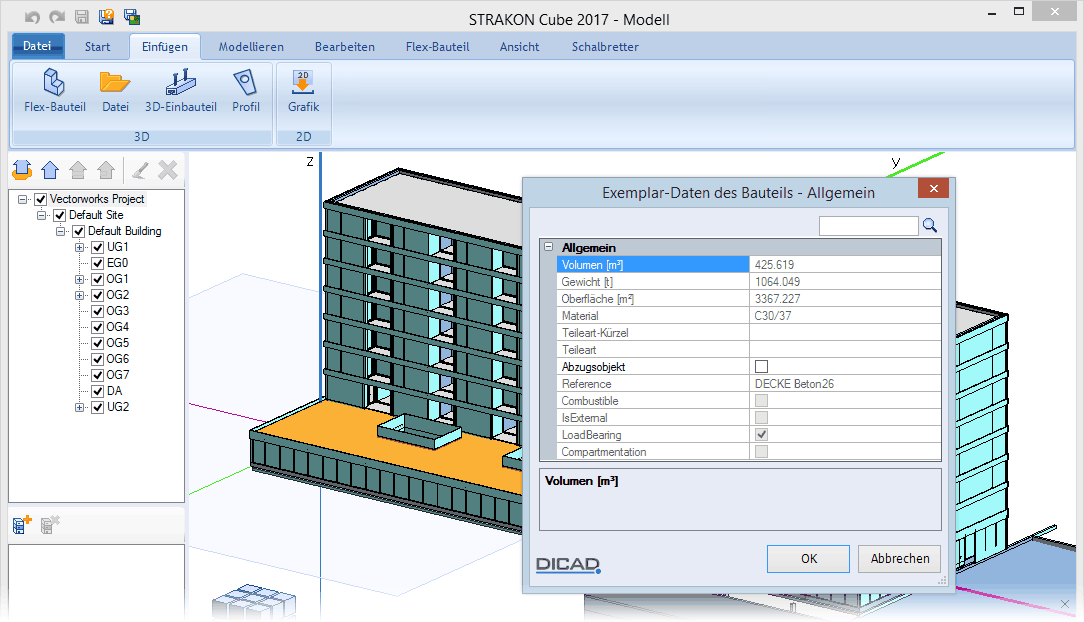Click the orange box arrow icon above tree

[22, 169]
